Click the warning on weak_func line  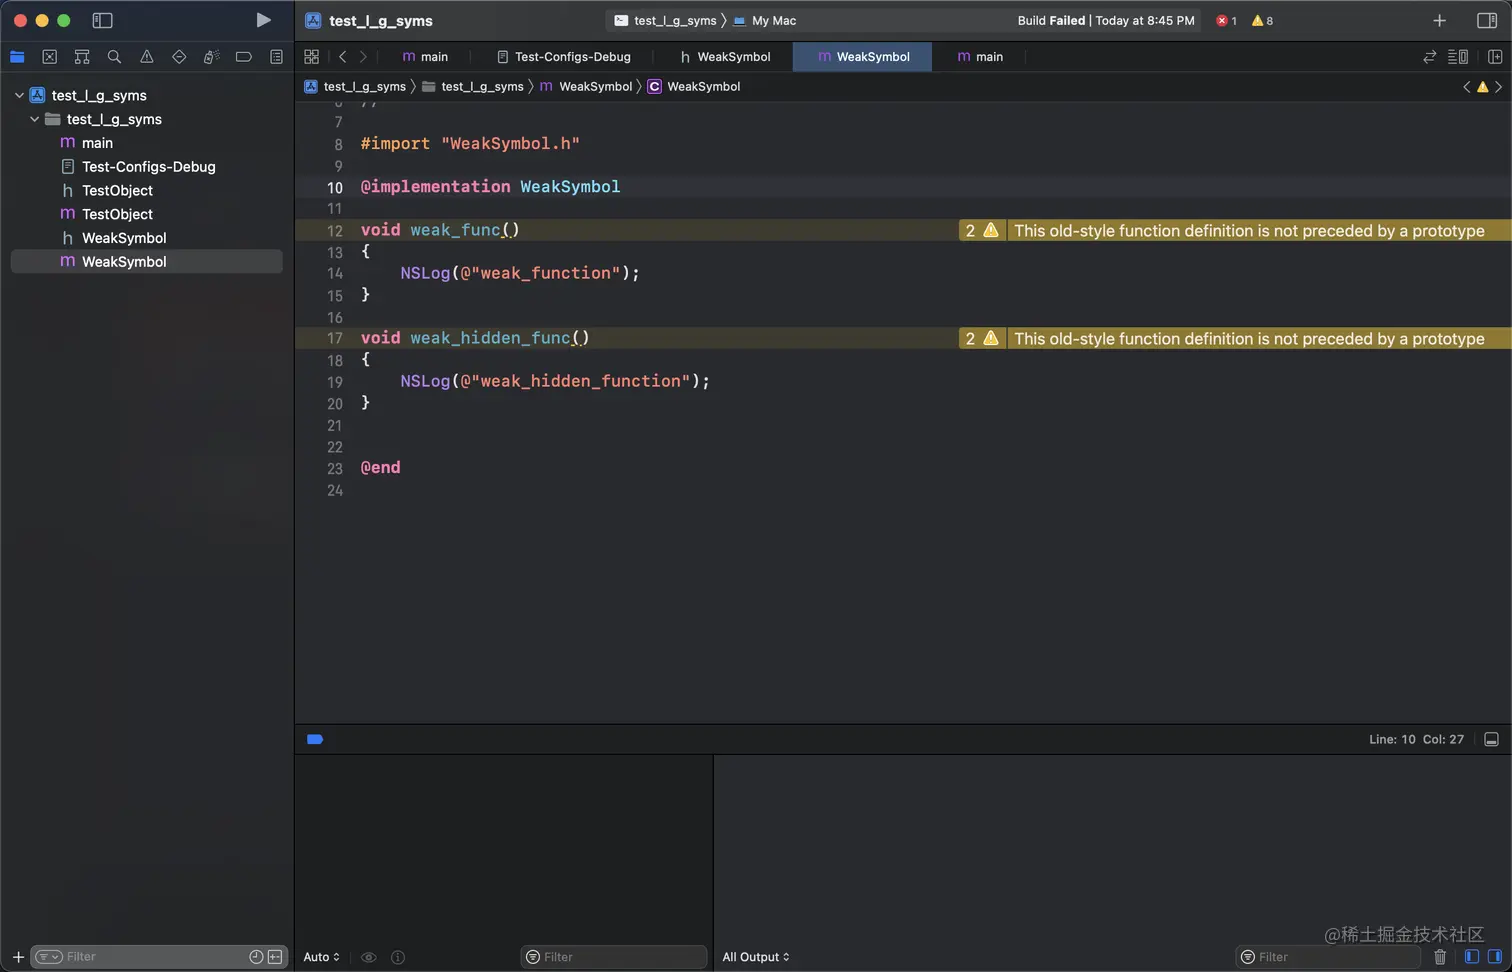point(990,230)
